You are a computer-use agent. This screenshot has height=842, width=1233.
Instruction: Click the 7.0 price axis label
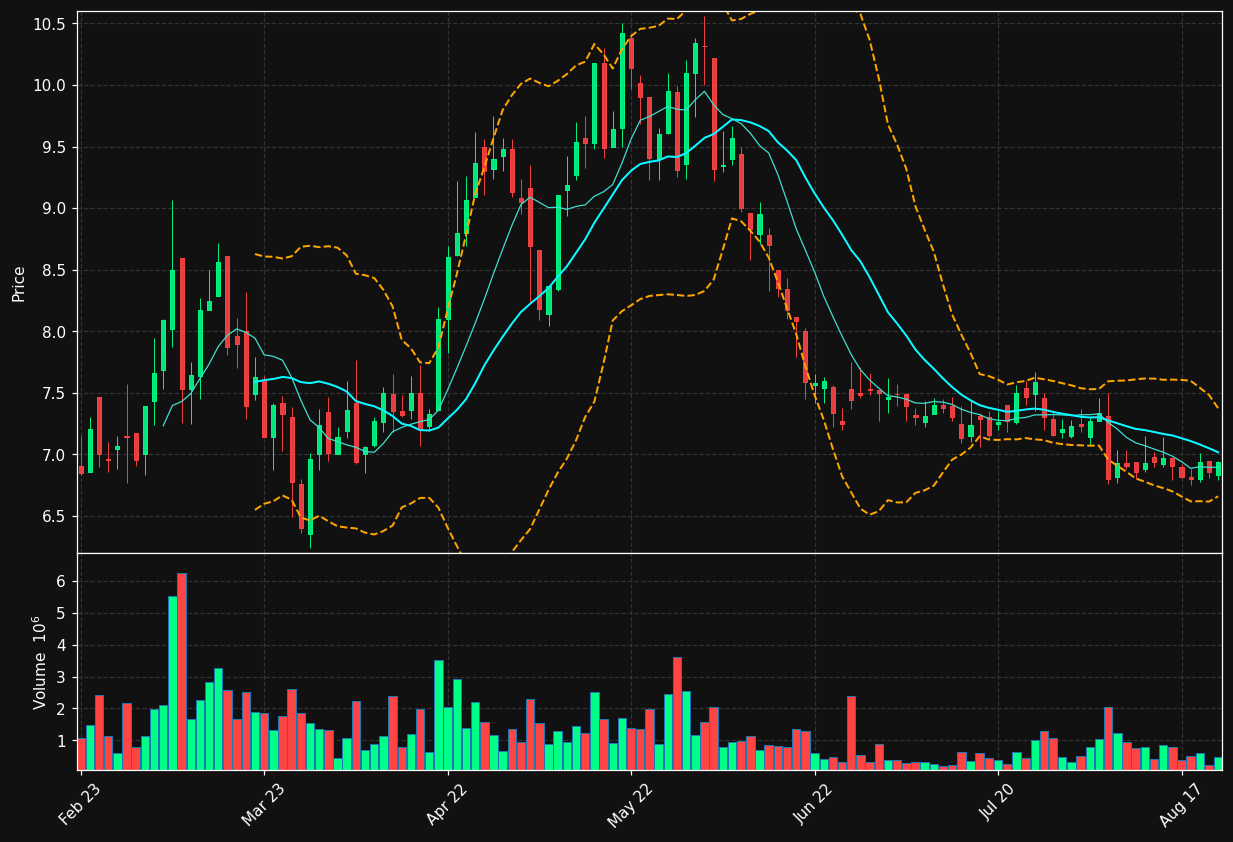(53, 455)
